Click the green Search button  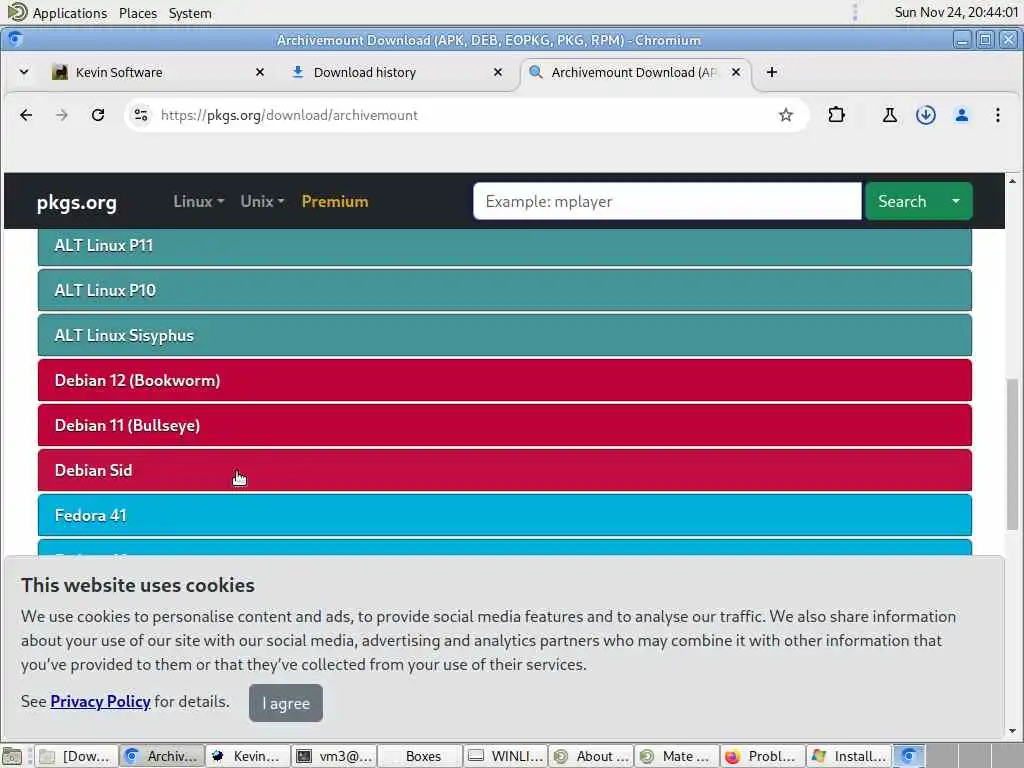click(902, 201)
